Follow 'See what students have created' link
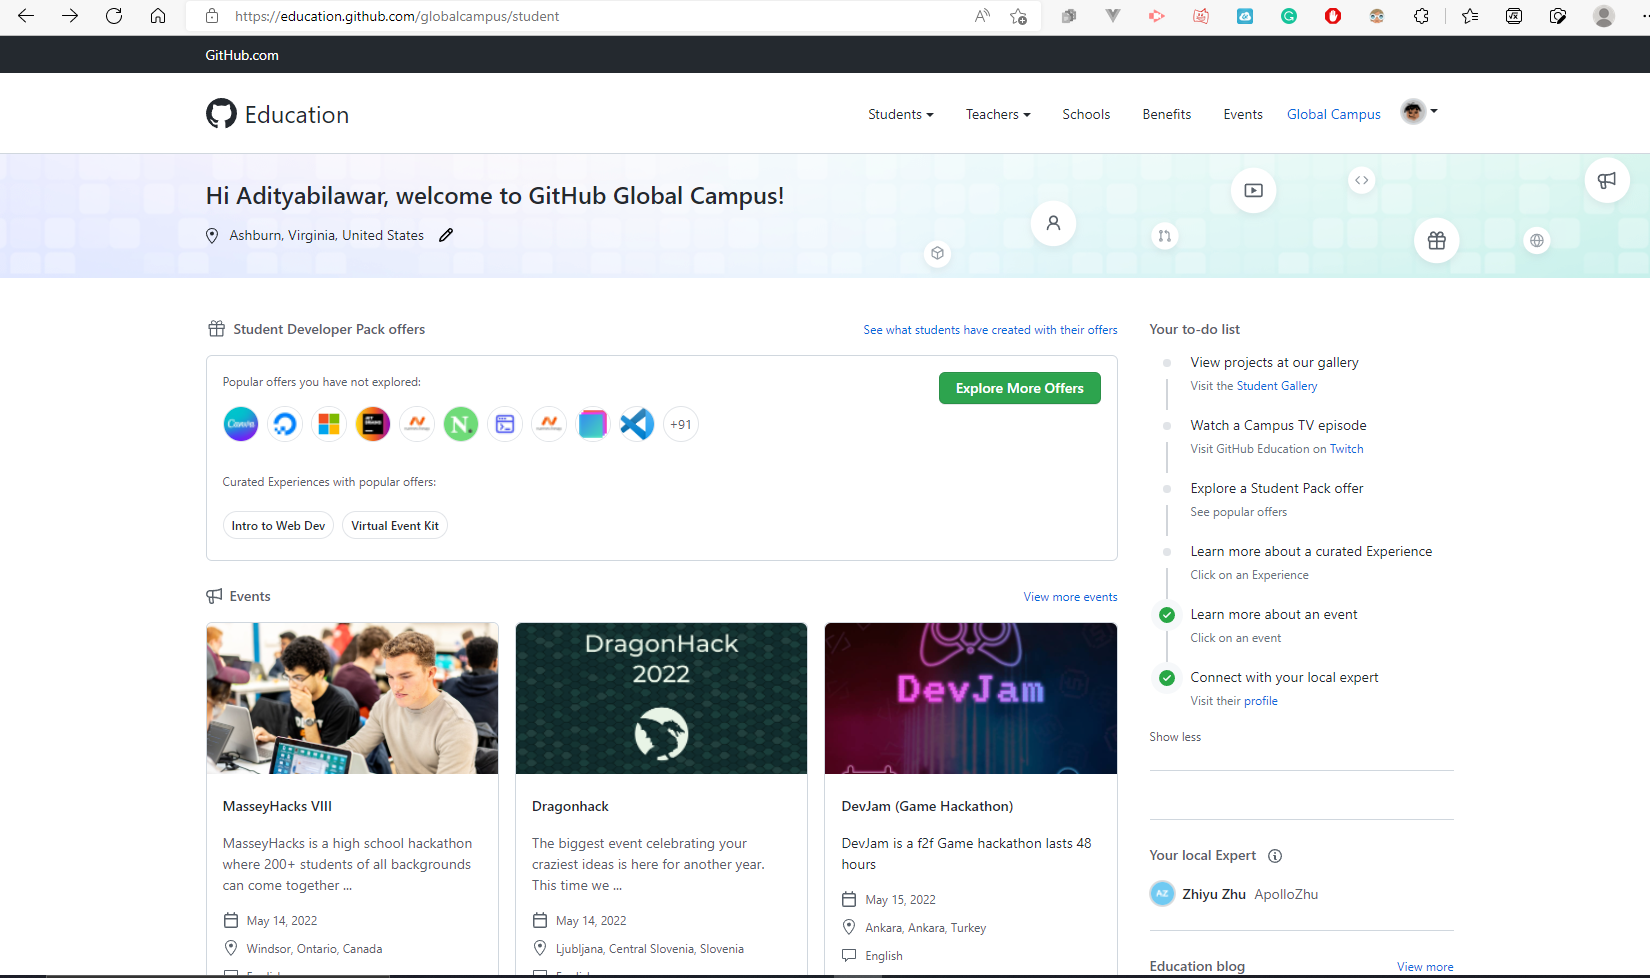Viewport: 1650px width, 978px height. [990, 330]
